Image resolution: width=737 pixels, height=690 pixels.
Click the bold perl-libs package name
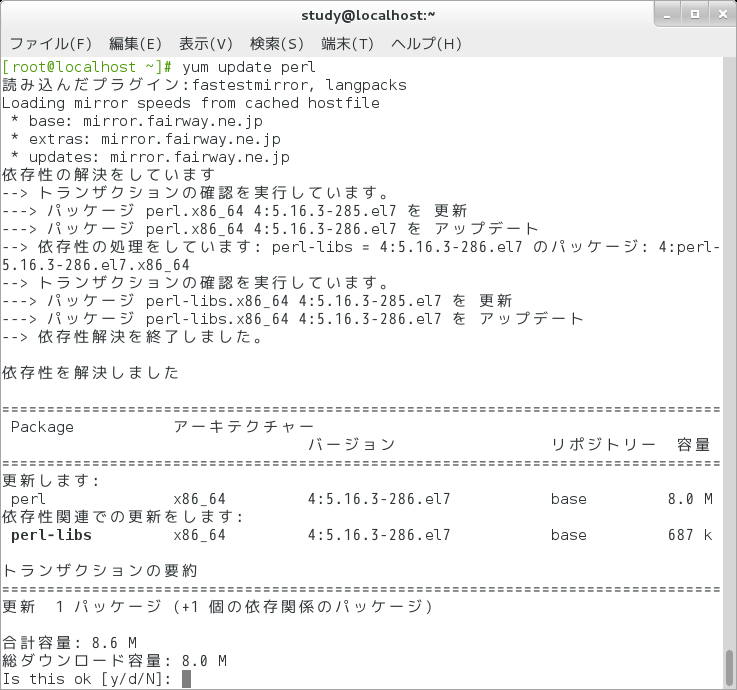pyautogui.click(x=51, y=535)
